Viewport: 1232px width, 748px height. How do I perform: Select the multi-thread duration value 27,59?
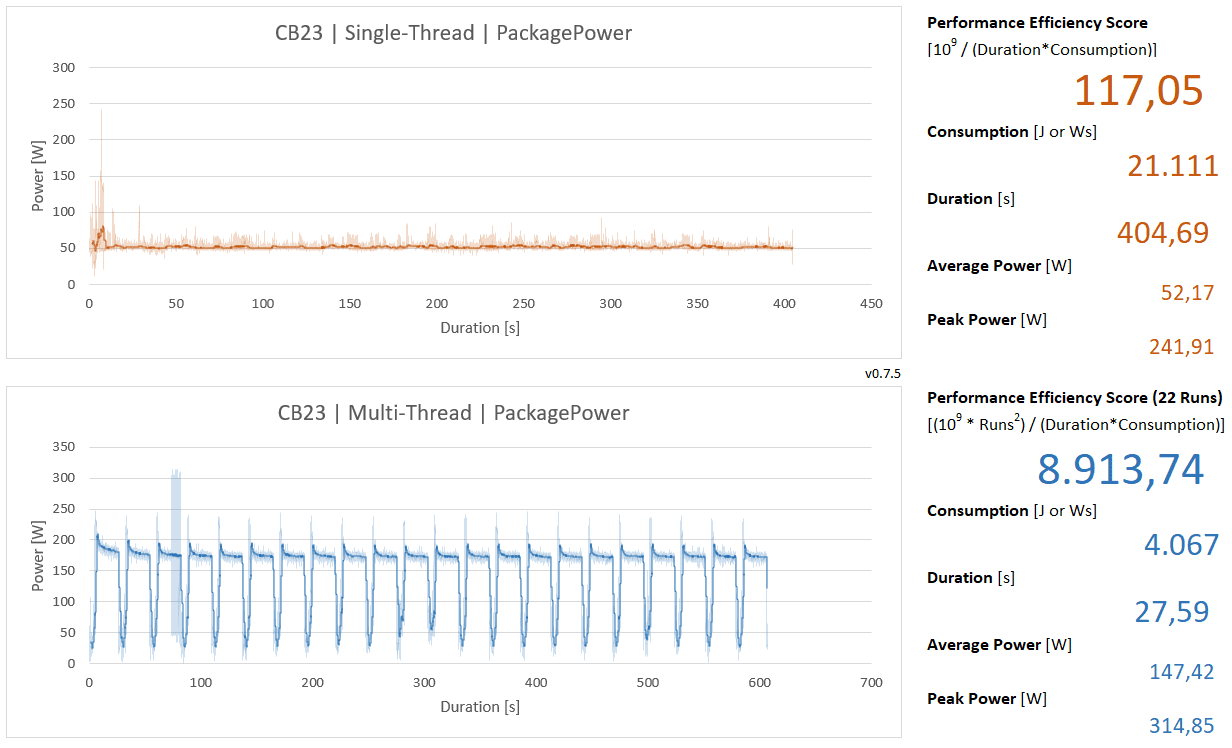(x=1172, y=612)
